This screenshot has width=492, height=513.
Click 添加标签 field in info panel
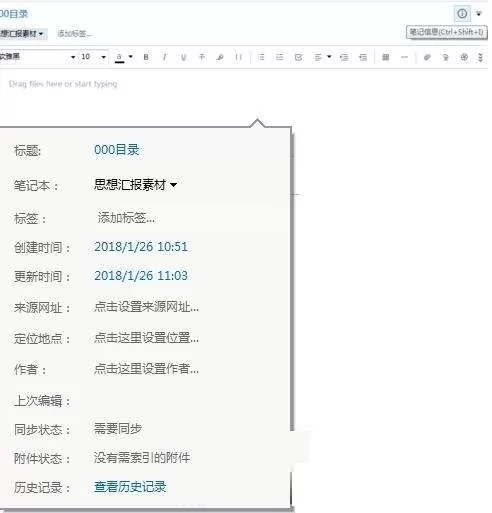click(126, 218)
